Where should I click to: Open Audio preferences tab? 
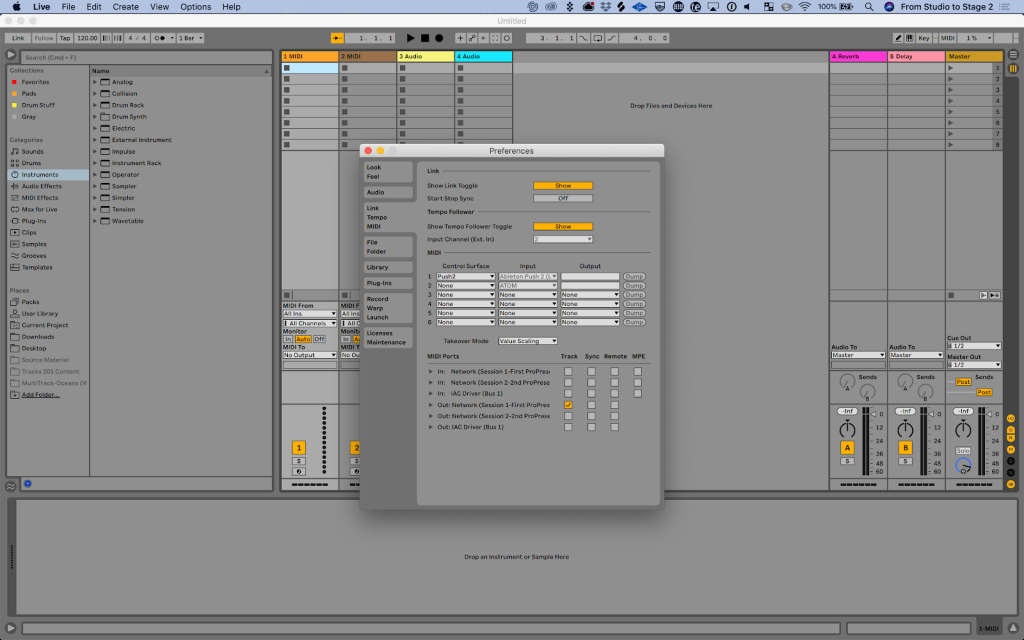point(388,193)
